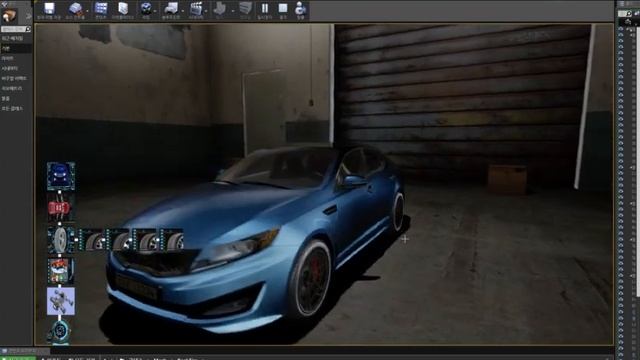This screenshot has height=360, width=640.
Task: Expand the Build options dropdown arrow
Action: tap(232, 11)
